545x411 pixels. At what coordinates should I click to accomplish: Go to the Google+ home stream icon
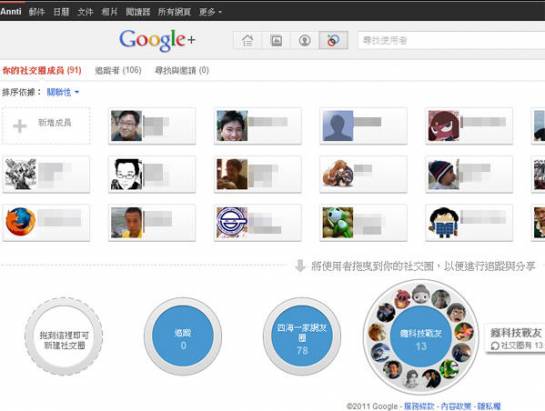[x=247, y=40]
